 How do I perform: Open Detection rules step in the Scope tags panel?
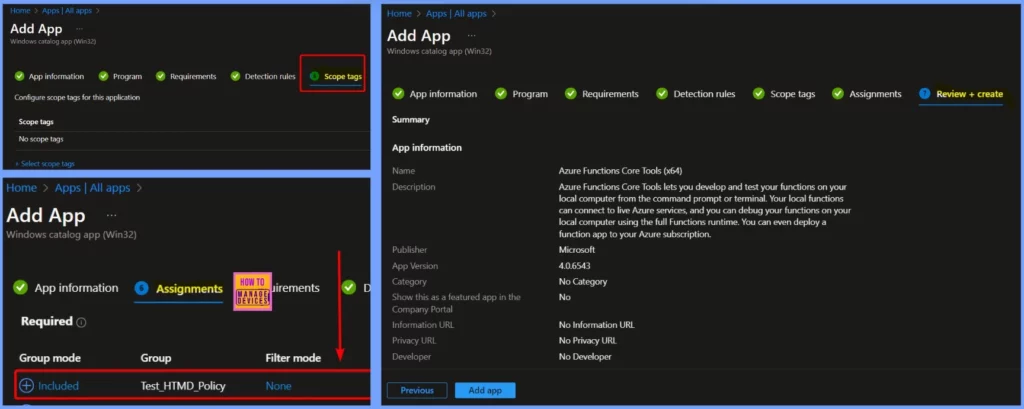263,76
